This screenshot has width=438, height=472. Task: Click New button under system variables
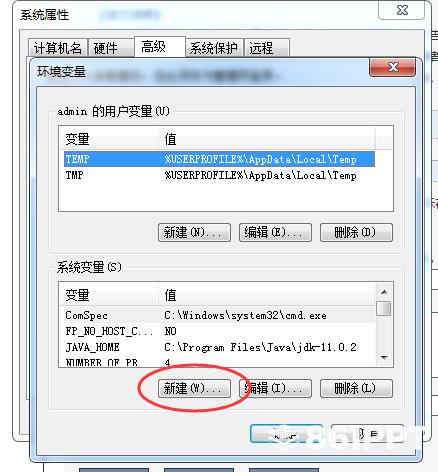tap(194, 388)
